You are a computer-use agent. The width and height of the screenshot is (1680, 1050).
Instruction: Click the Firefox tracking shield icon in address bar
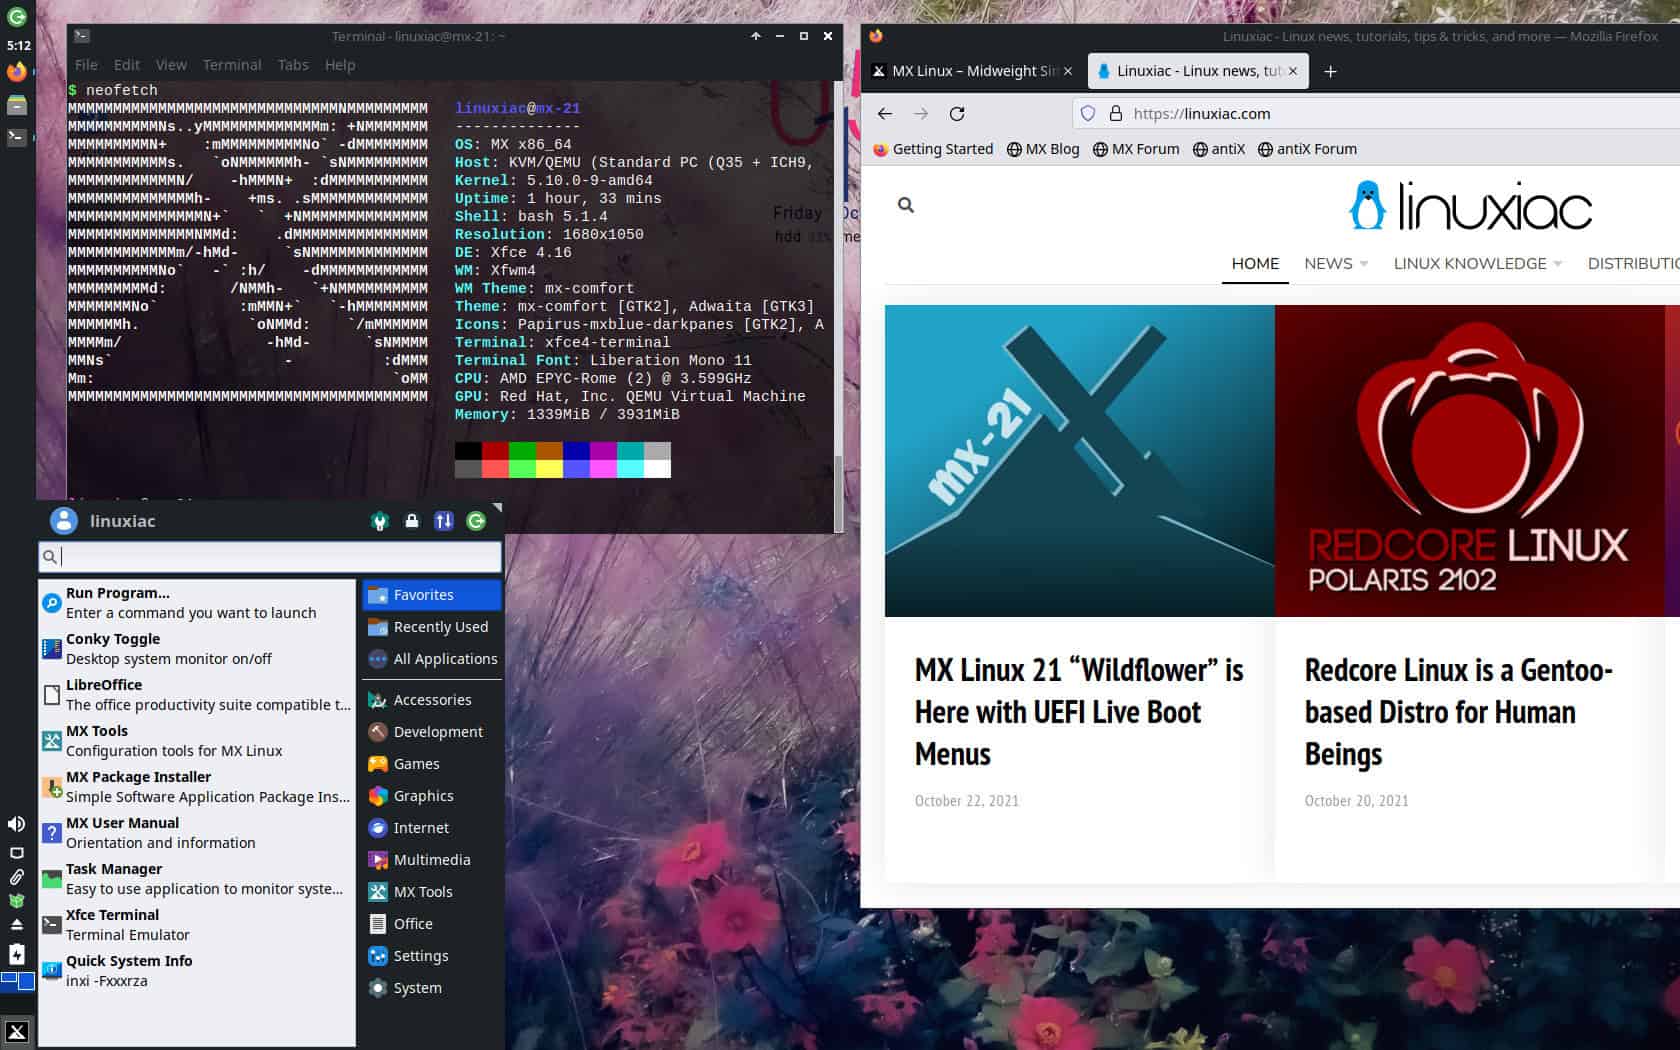coord(1088,113)
